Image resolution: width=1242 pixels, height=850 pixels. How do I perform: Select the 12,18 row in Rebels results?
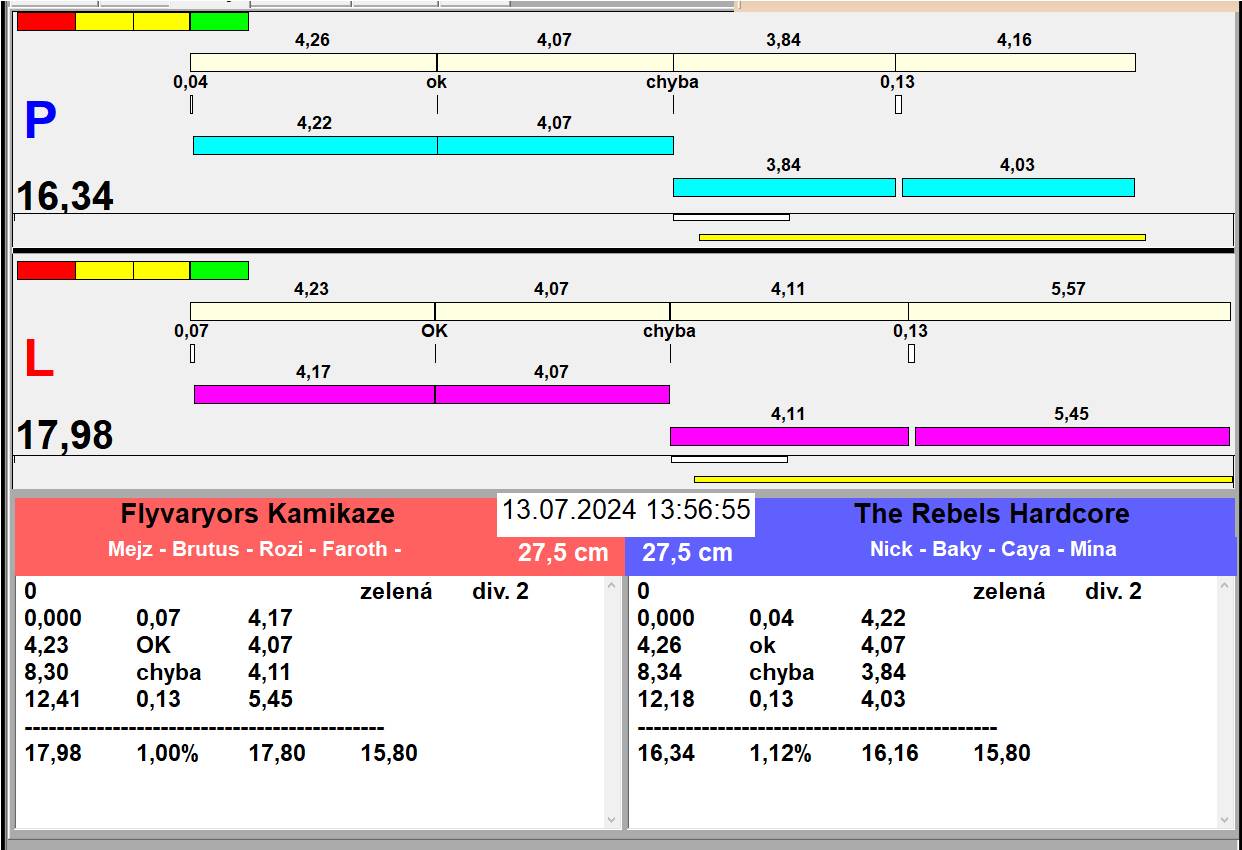coord(772,699)
